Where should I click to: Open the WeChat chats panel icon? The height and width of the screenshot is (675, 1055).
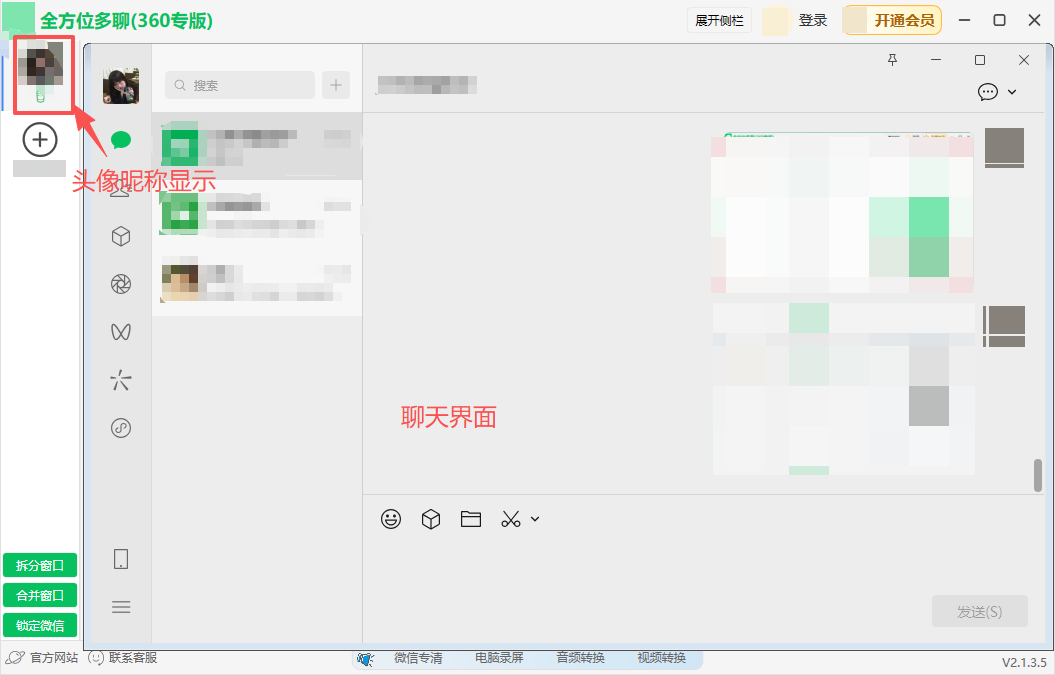click(120, 140)
